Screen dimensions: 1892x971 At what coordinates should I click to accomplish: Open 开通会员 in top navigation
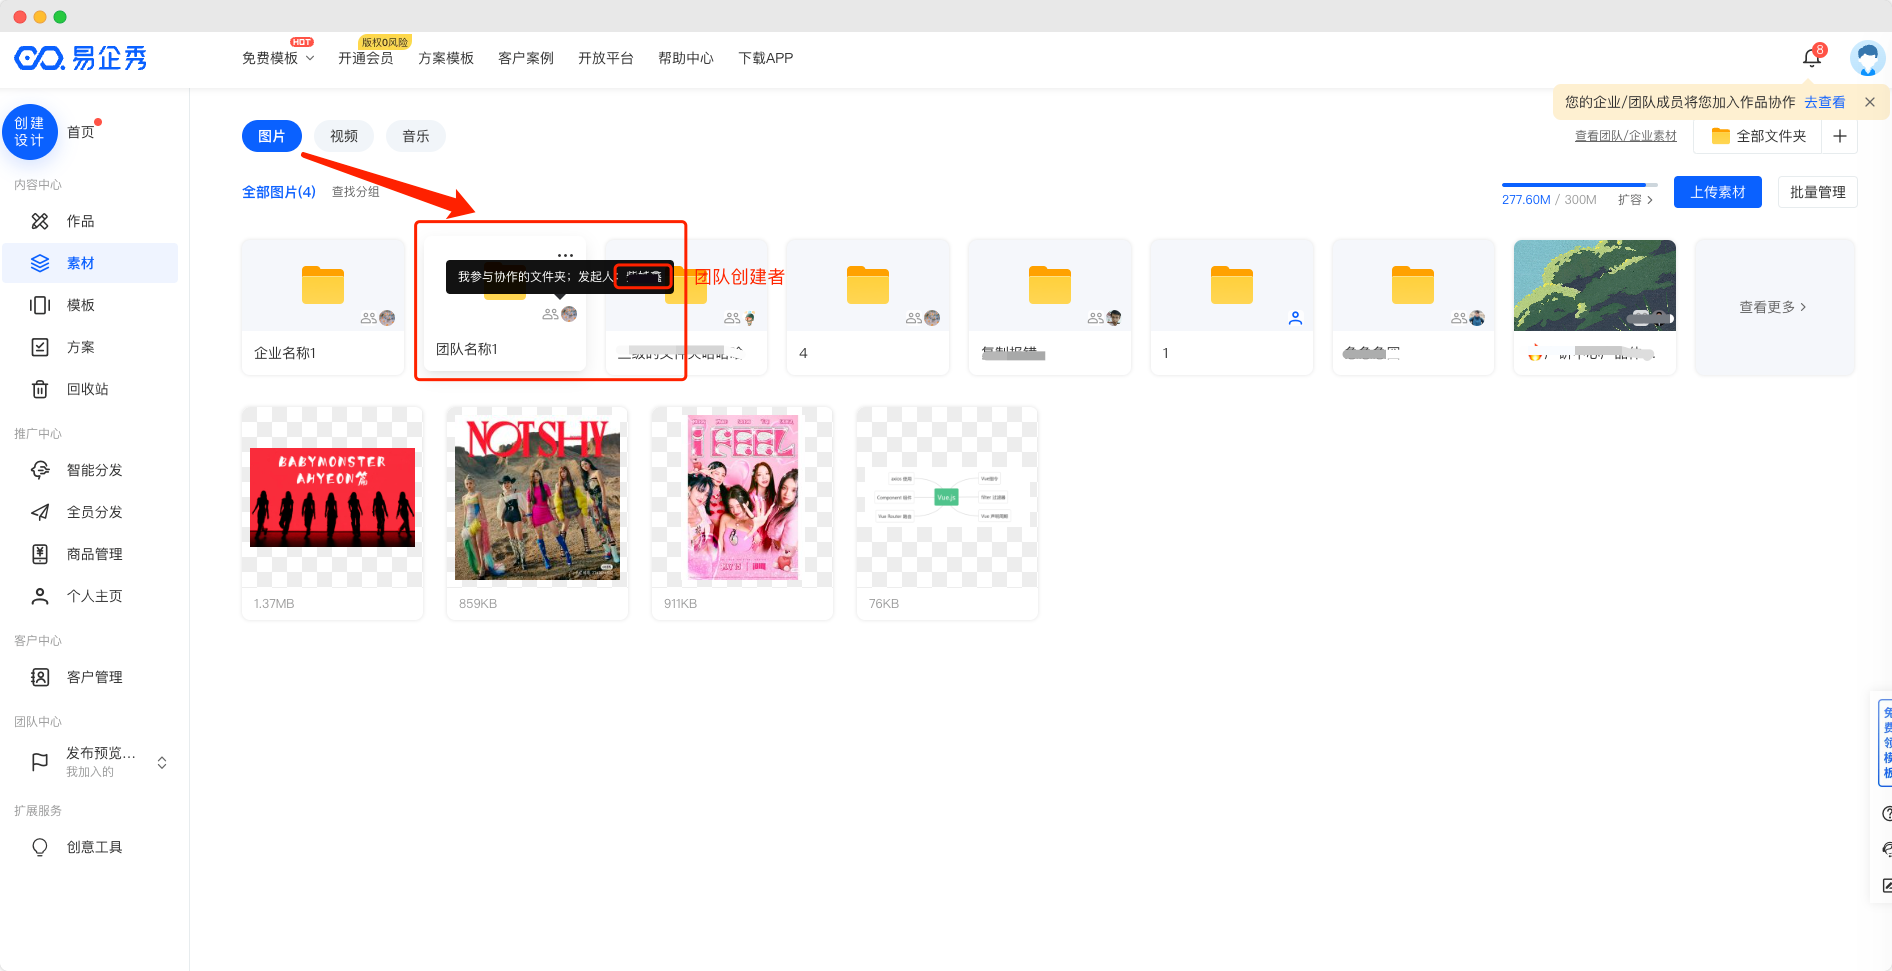pos(366,58)
